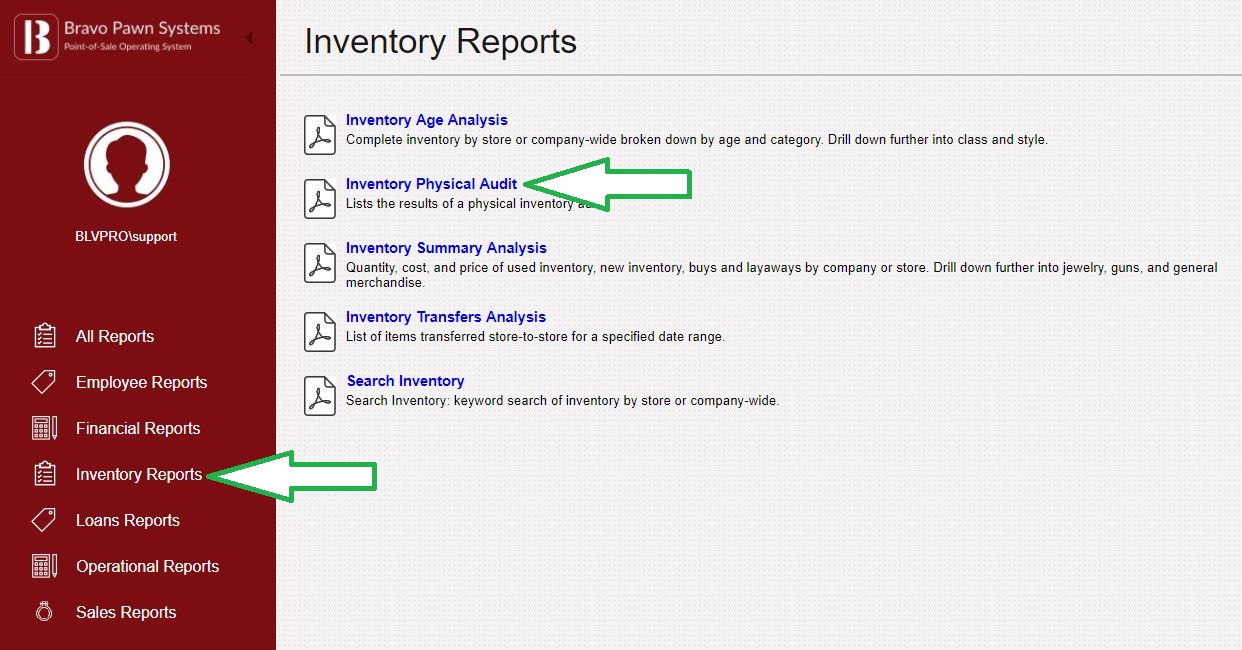Click the Employee Reports tag icon
Screen dimensions: 1242x650
[44, 382]
